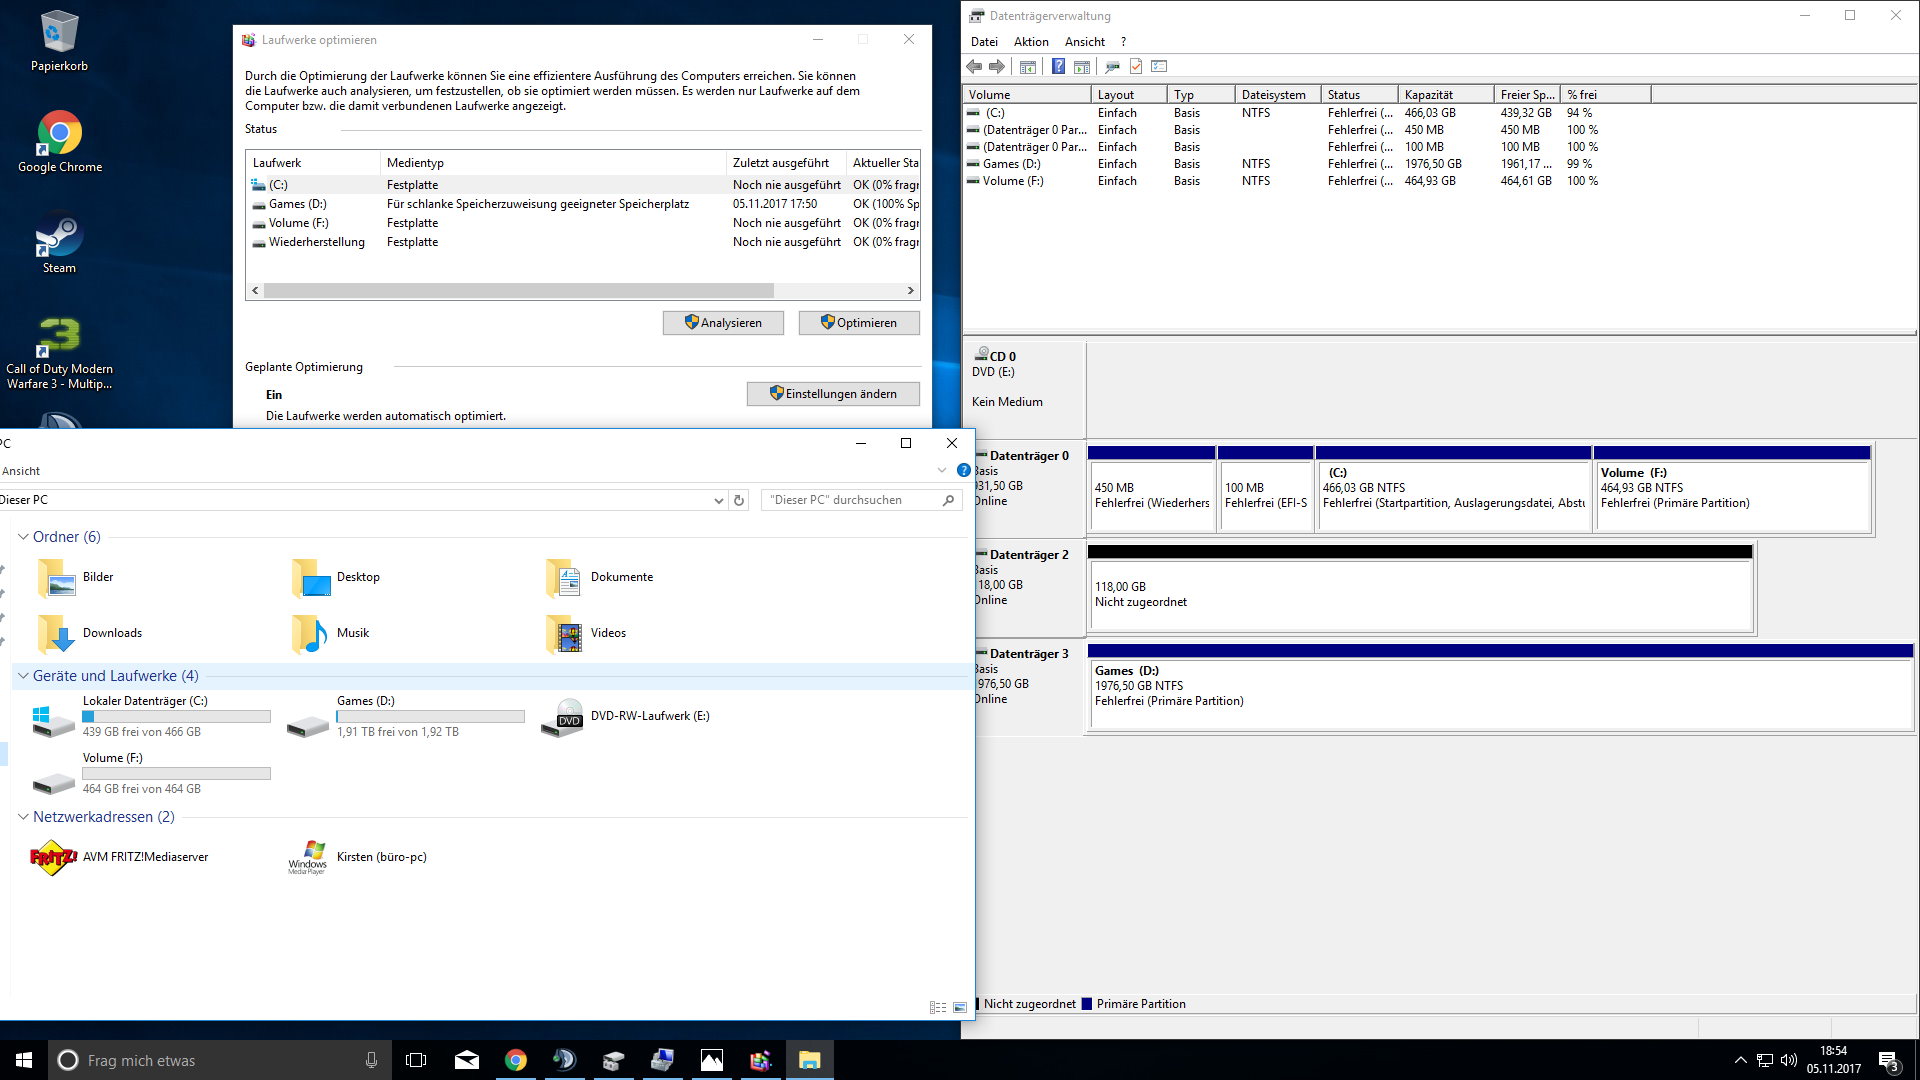Collapse the Netzwerkadressen (2) section

[23, 817]
